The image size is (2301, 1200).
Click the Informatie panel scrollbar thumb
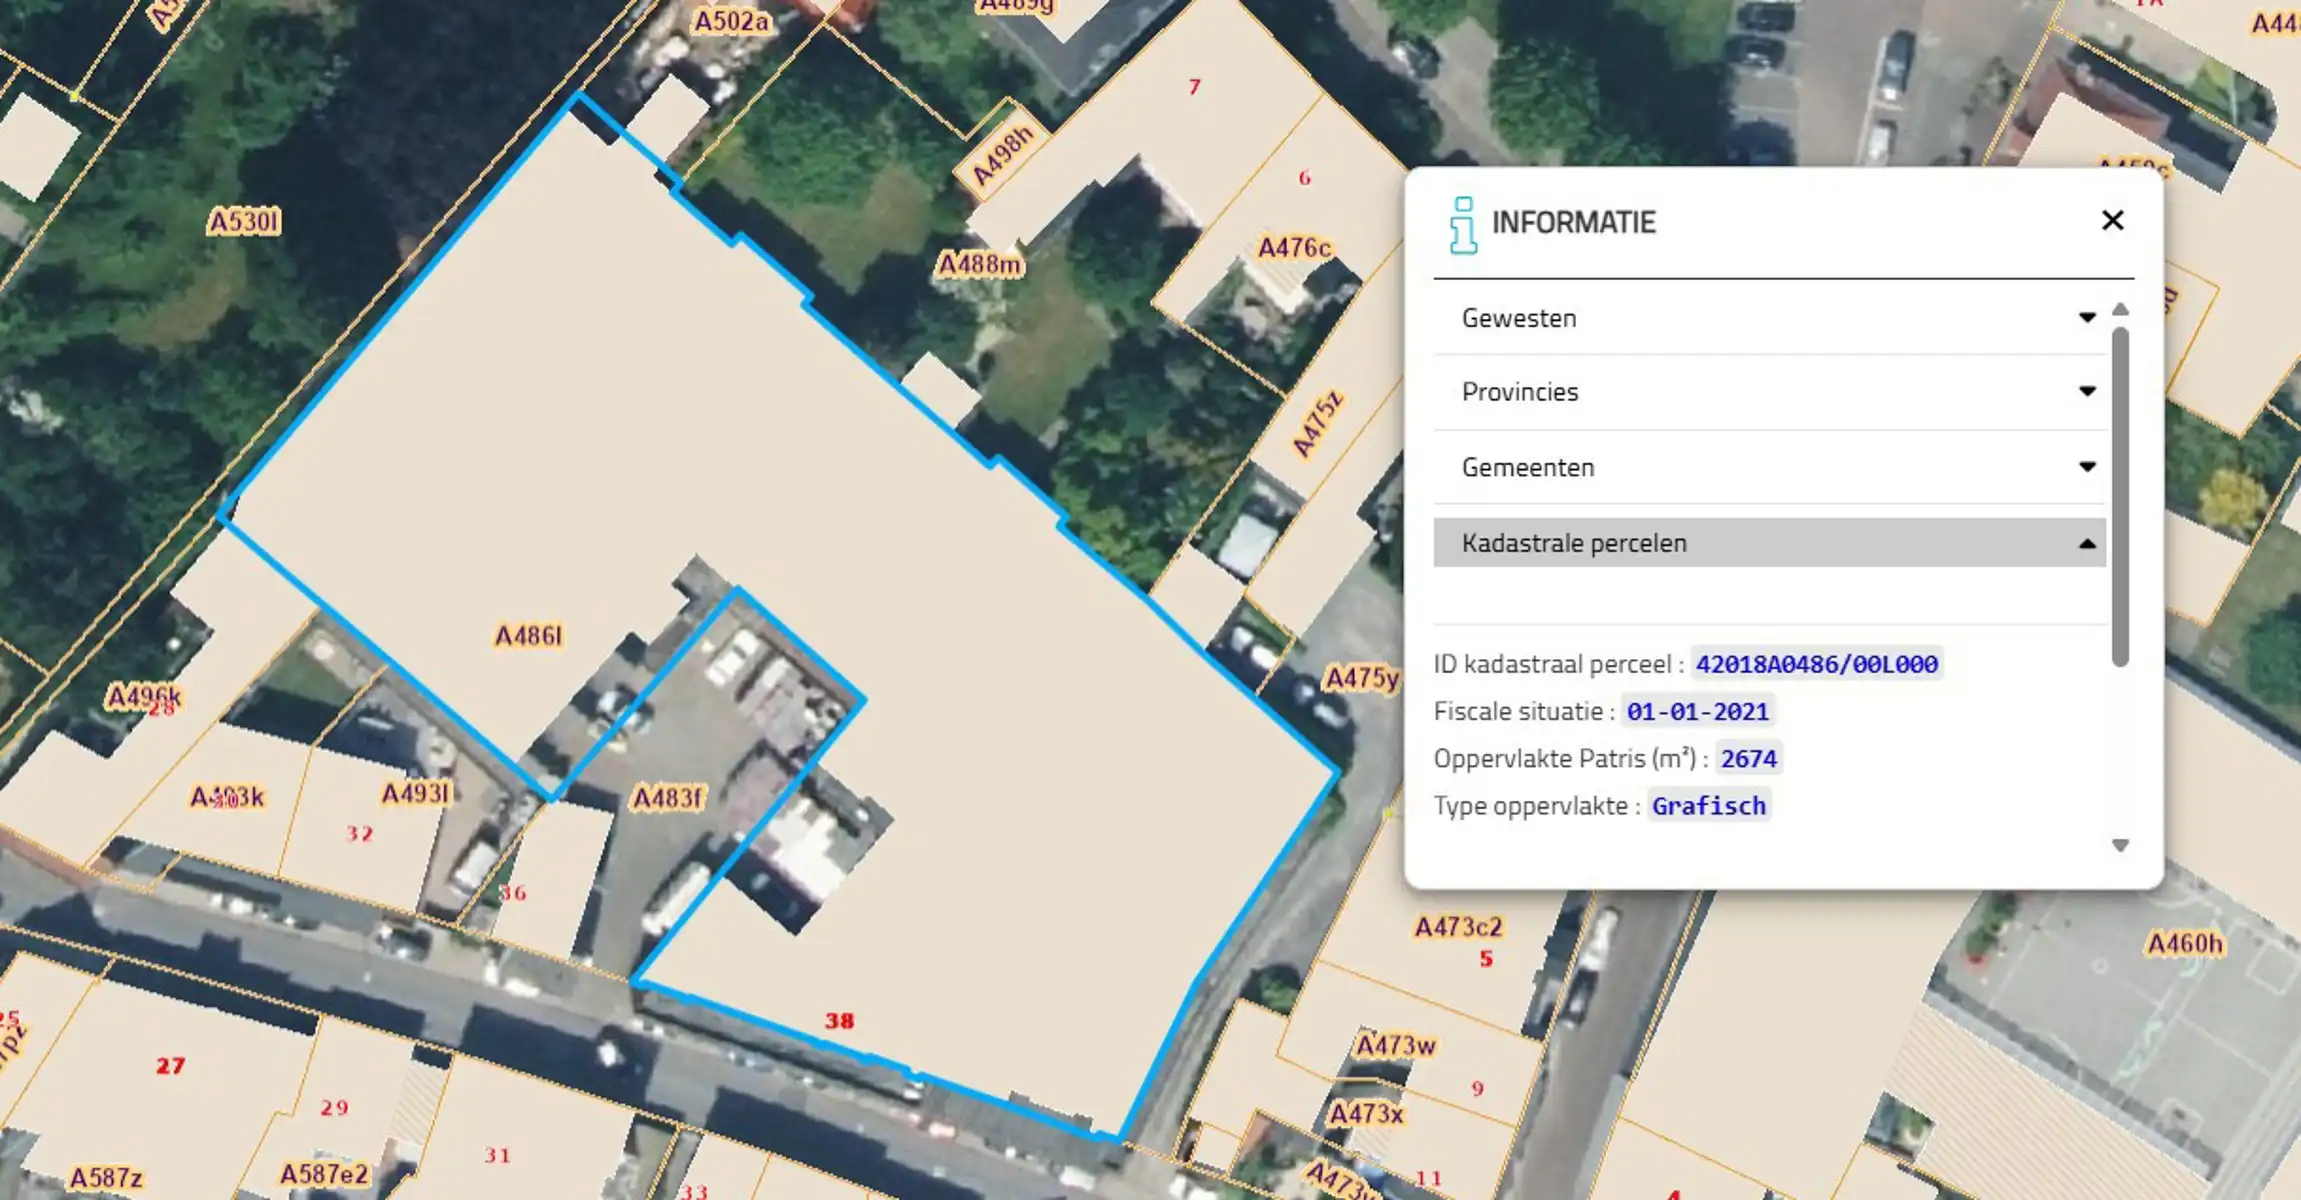pyautogui.click(x=2120, y=495)
